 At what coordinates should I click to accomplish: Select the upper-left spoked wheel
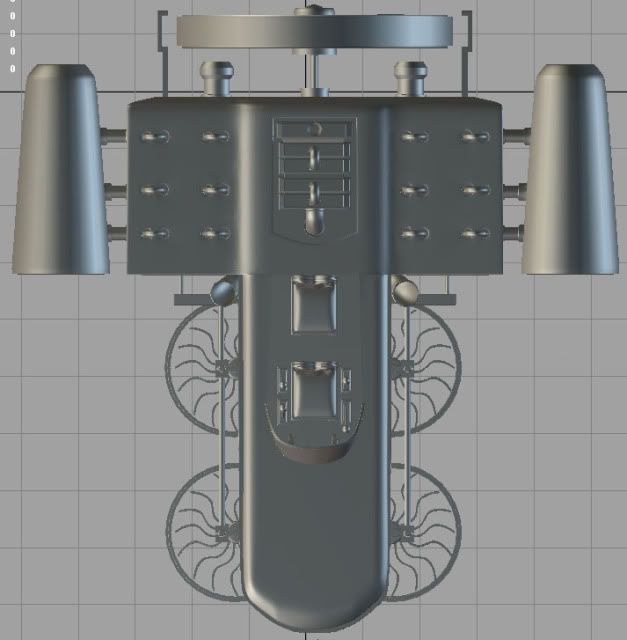tap(203, 369)
